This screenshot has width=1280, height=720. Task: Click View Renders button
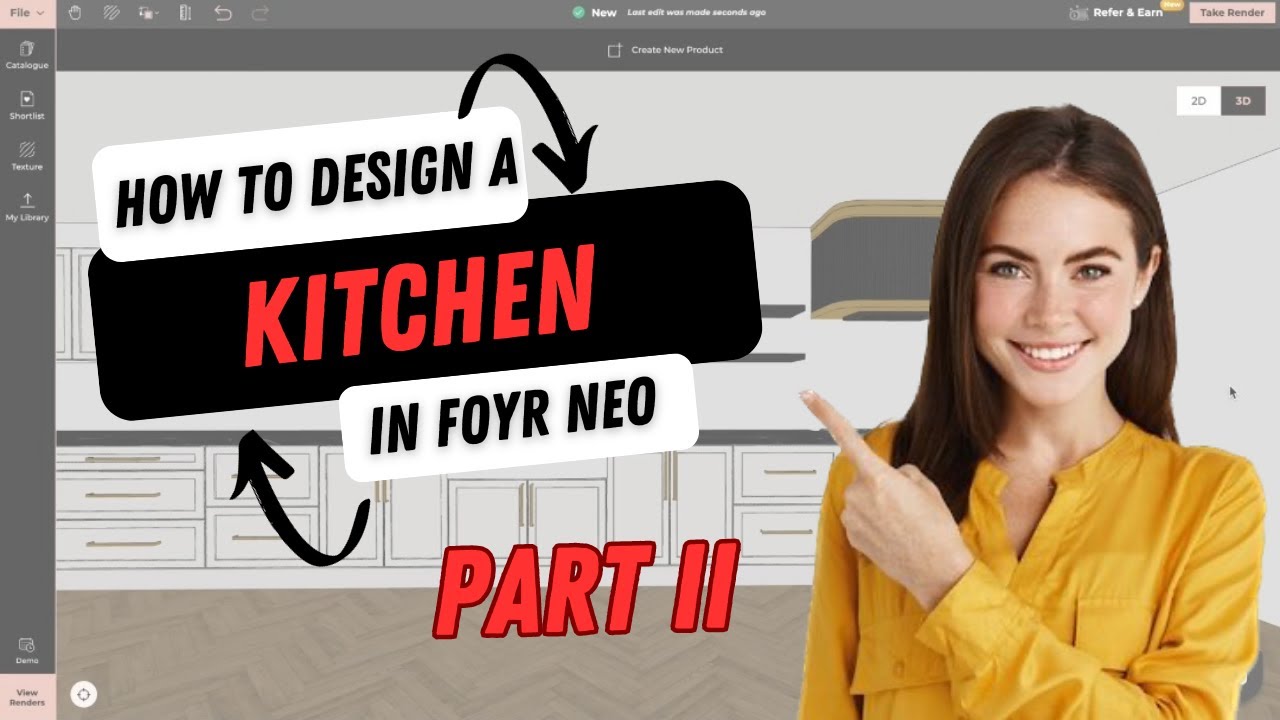27,696
